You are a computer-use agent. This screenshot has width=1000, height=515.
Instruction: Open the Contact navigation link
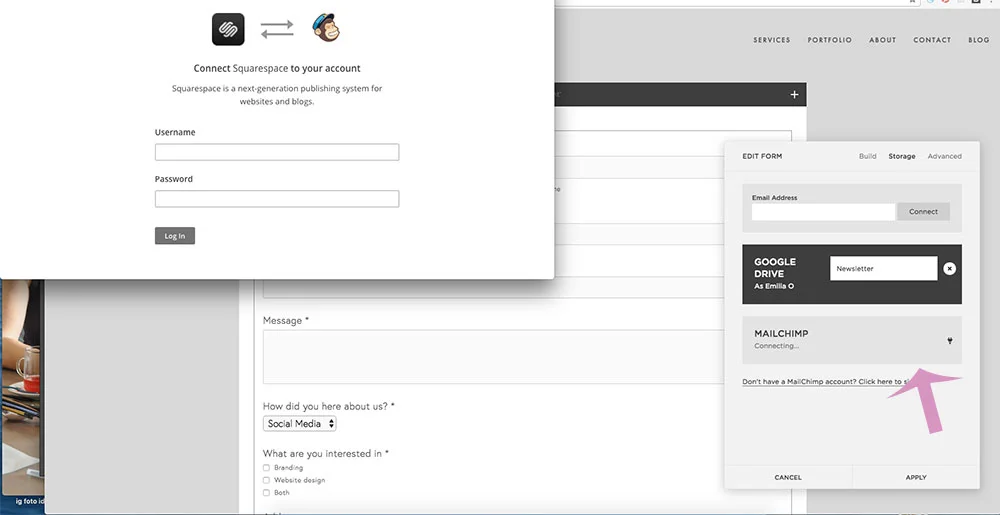tap(932, 40)
